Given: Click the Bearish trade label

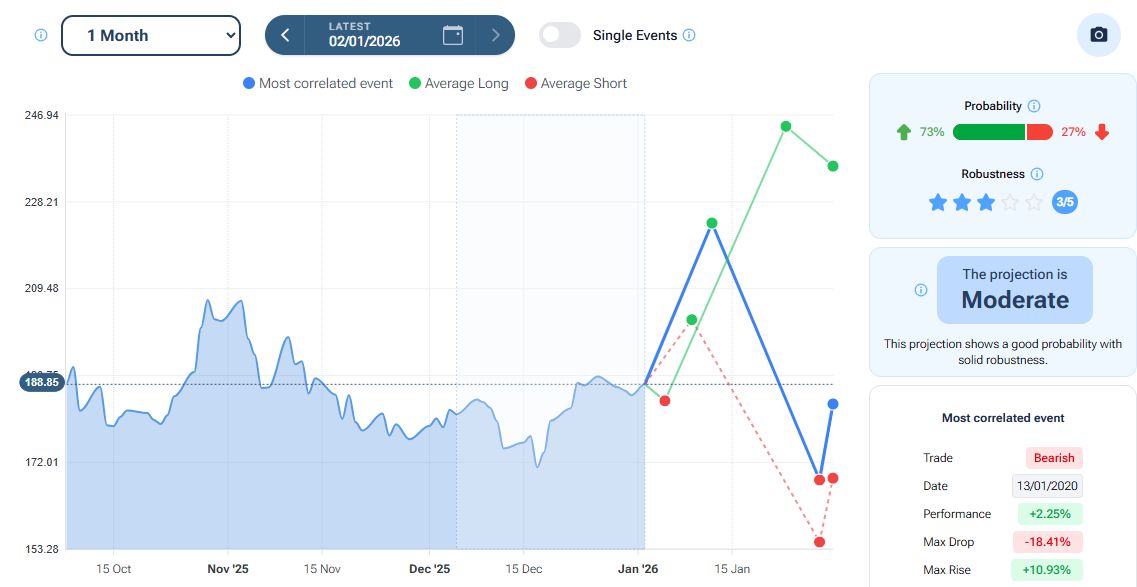Looking at the screenshot, I should (1054, 458).
